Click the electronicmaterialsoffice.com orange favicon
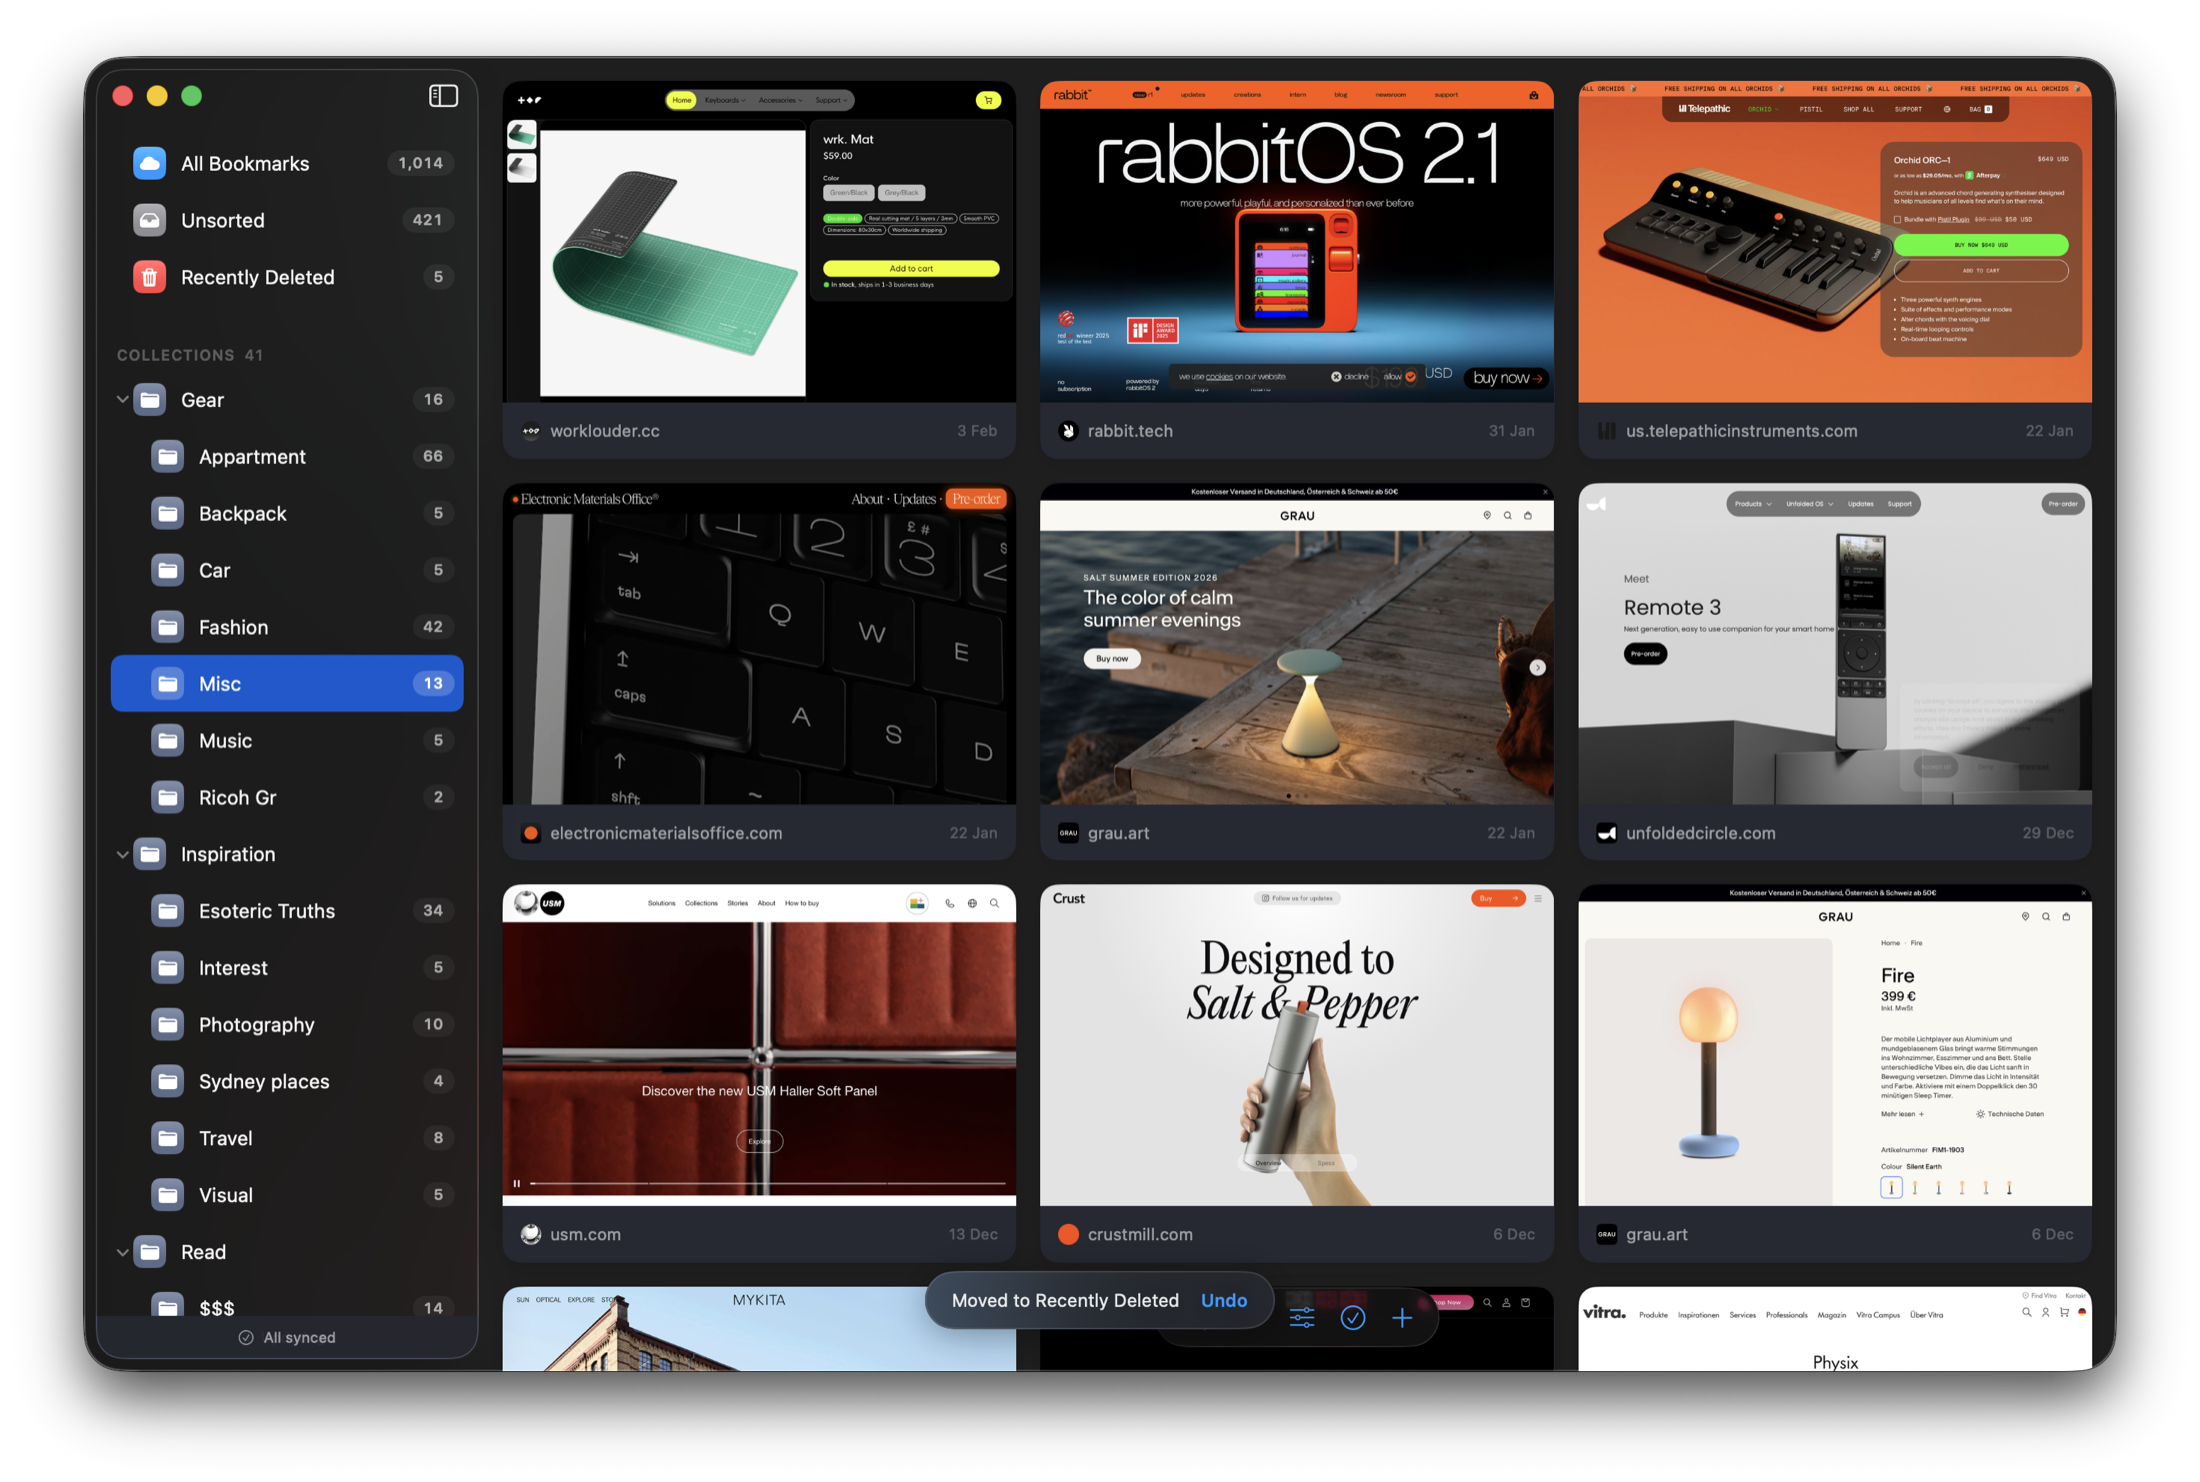 [x=531, y=833]
